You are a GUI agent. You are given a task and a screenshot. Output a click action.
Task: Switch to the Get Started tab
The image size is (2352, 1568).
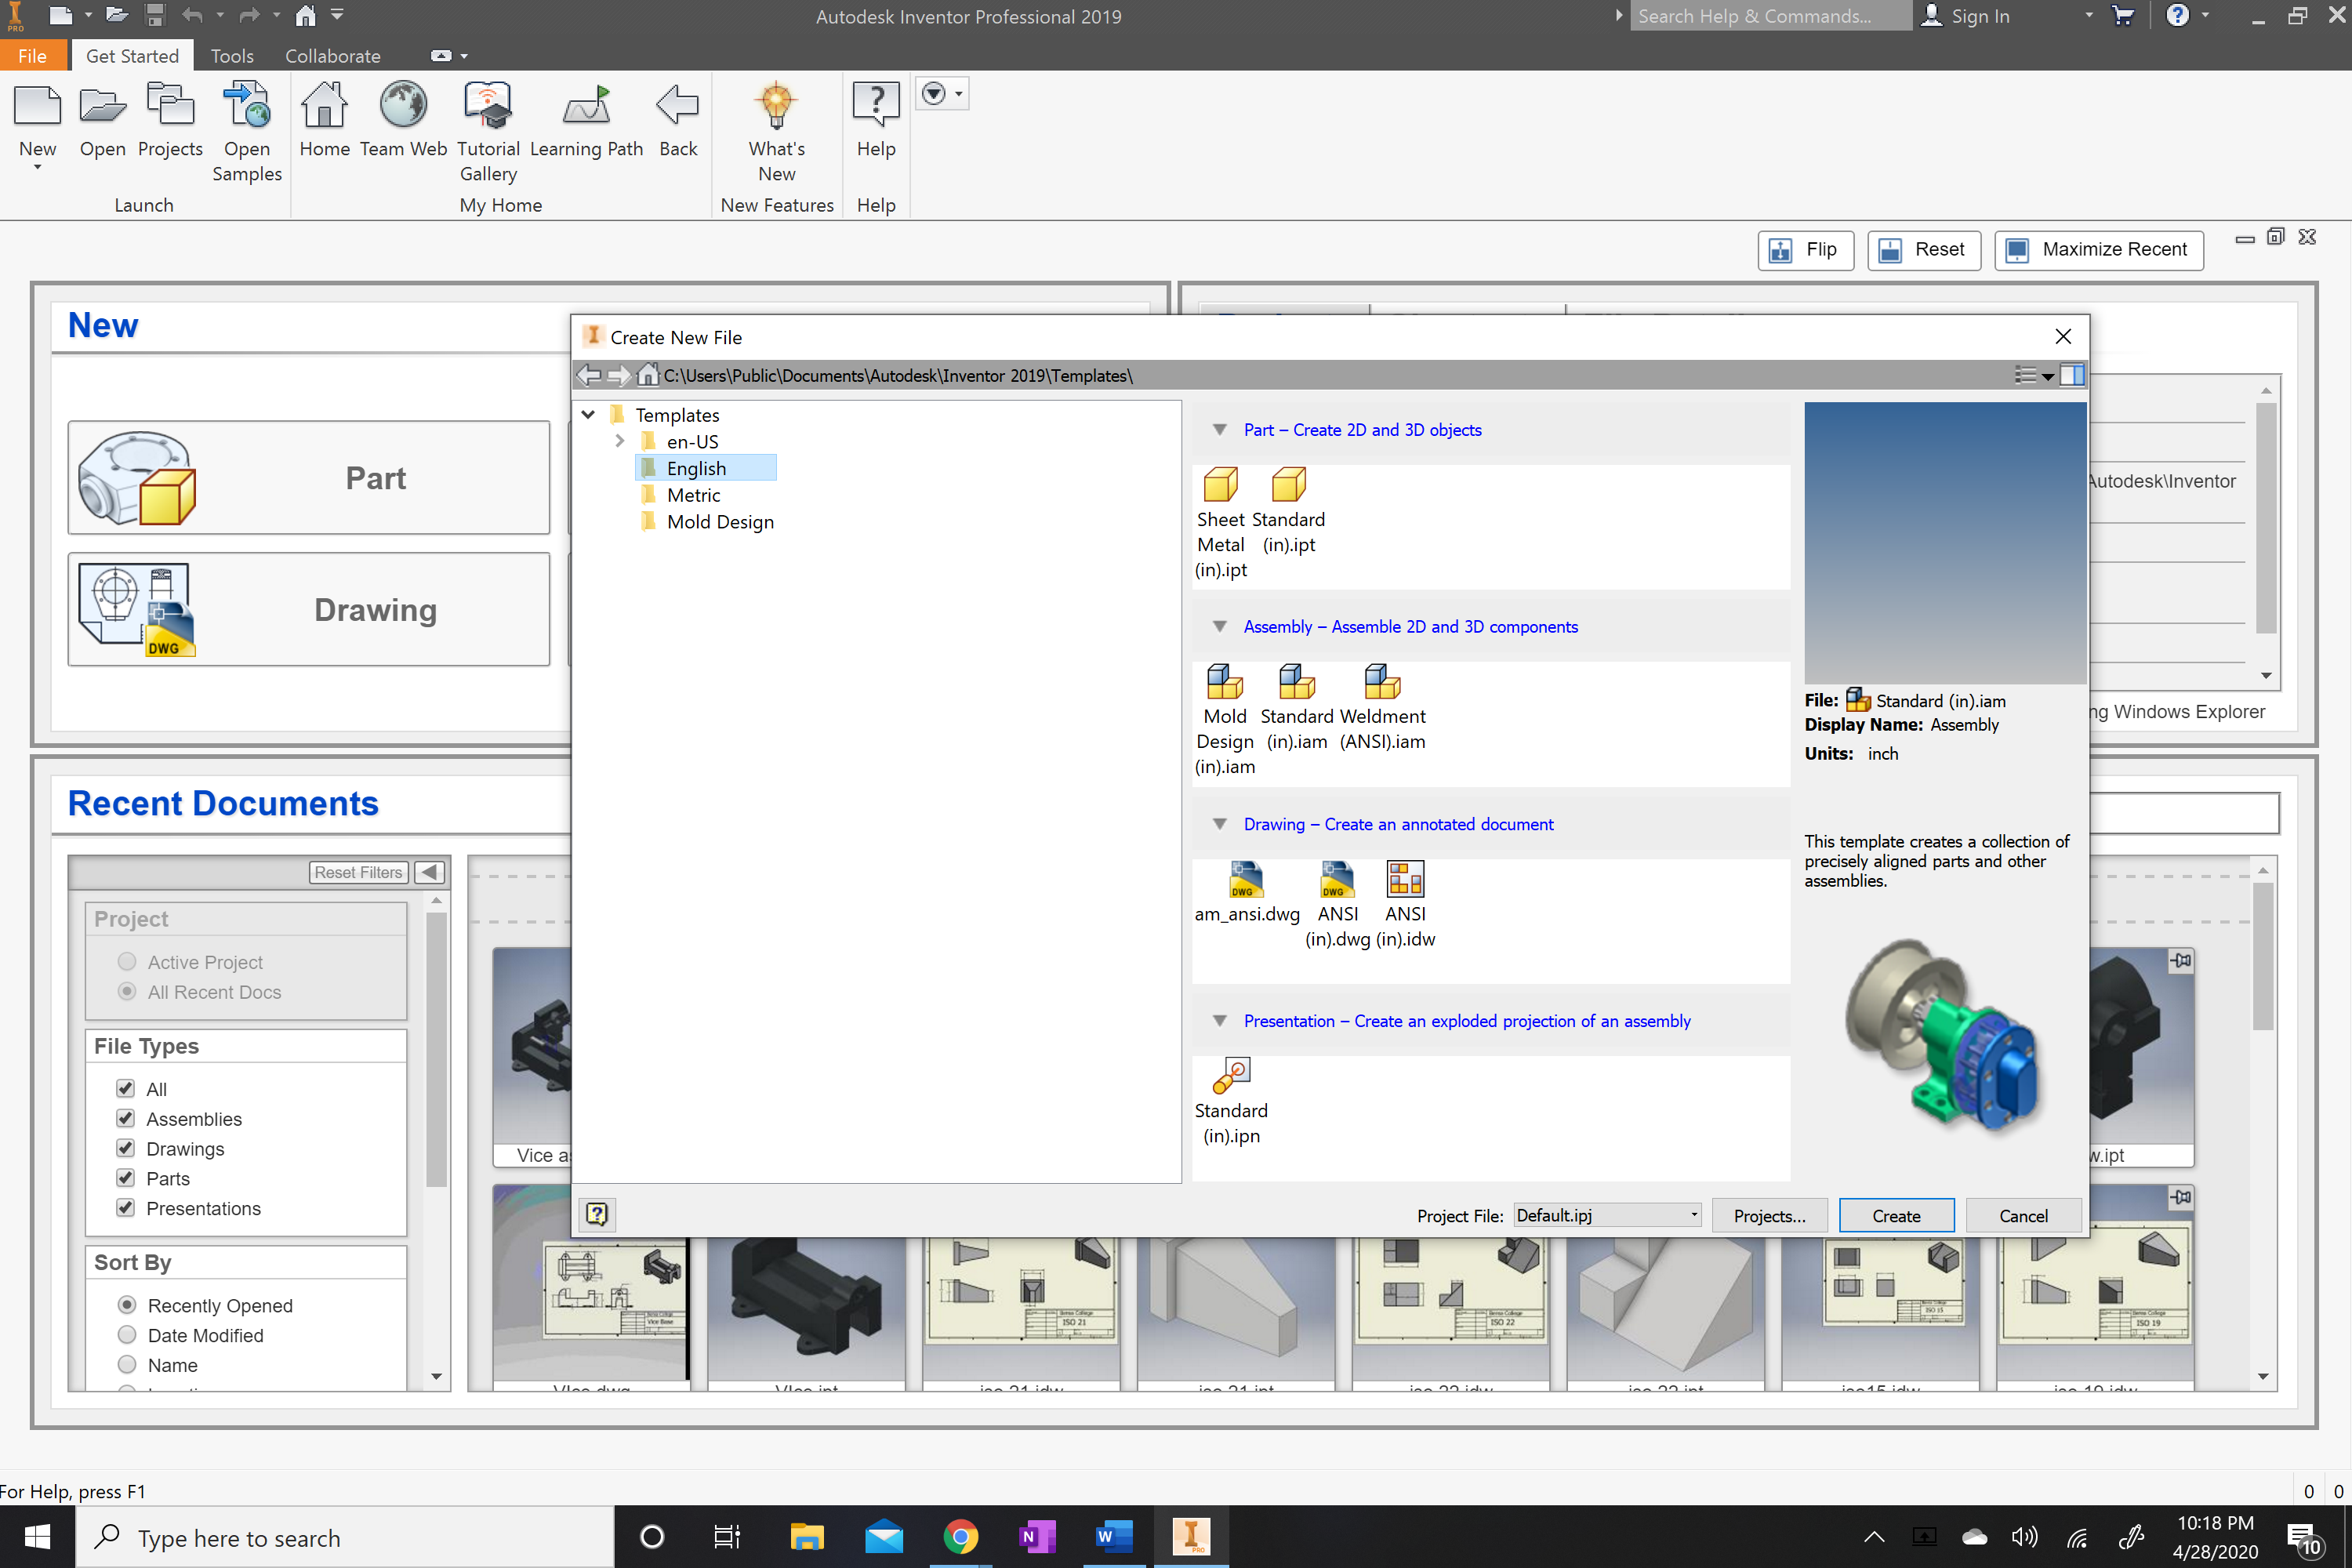(132, 56)
